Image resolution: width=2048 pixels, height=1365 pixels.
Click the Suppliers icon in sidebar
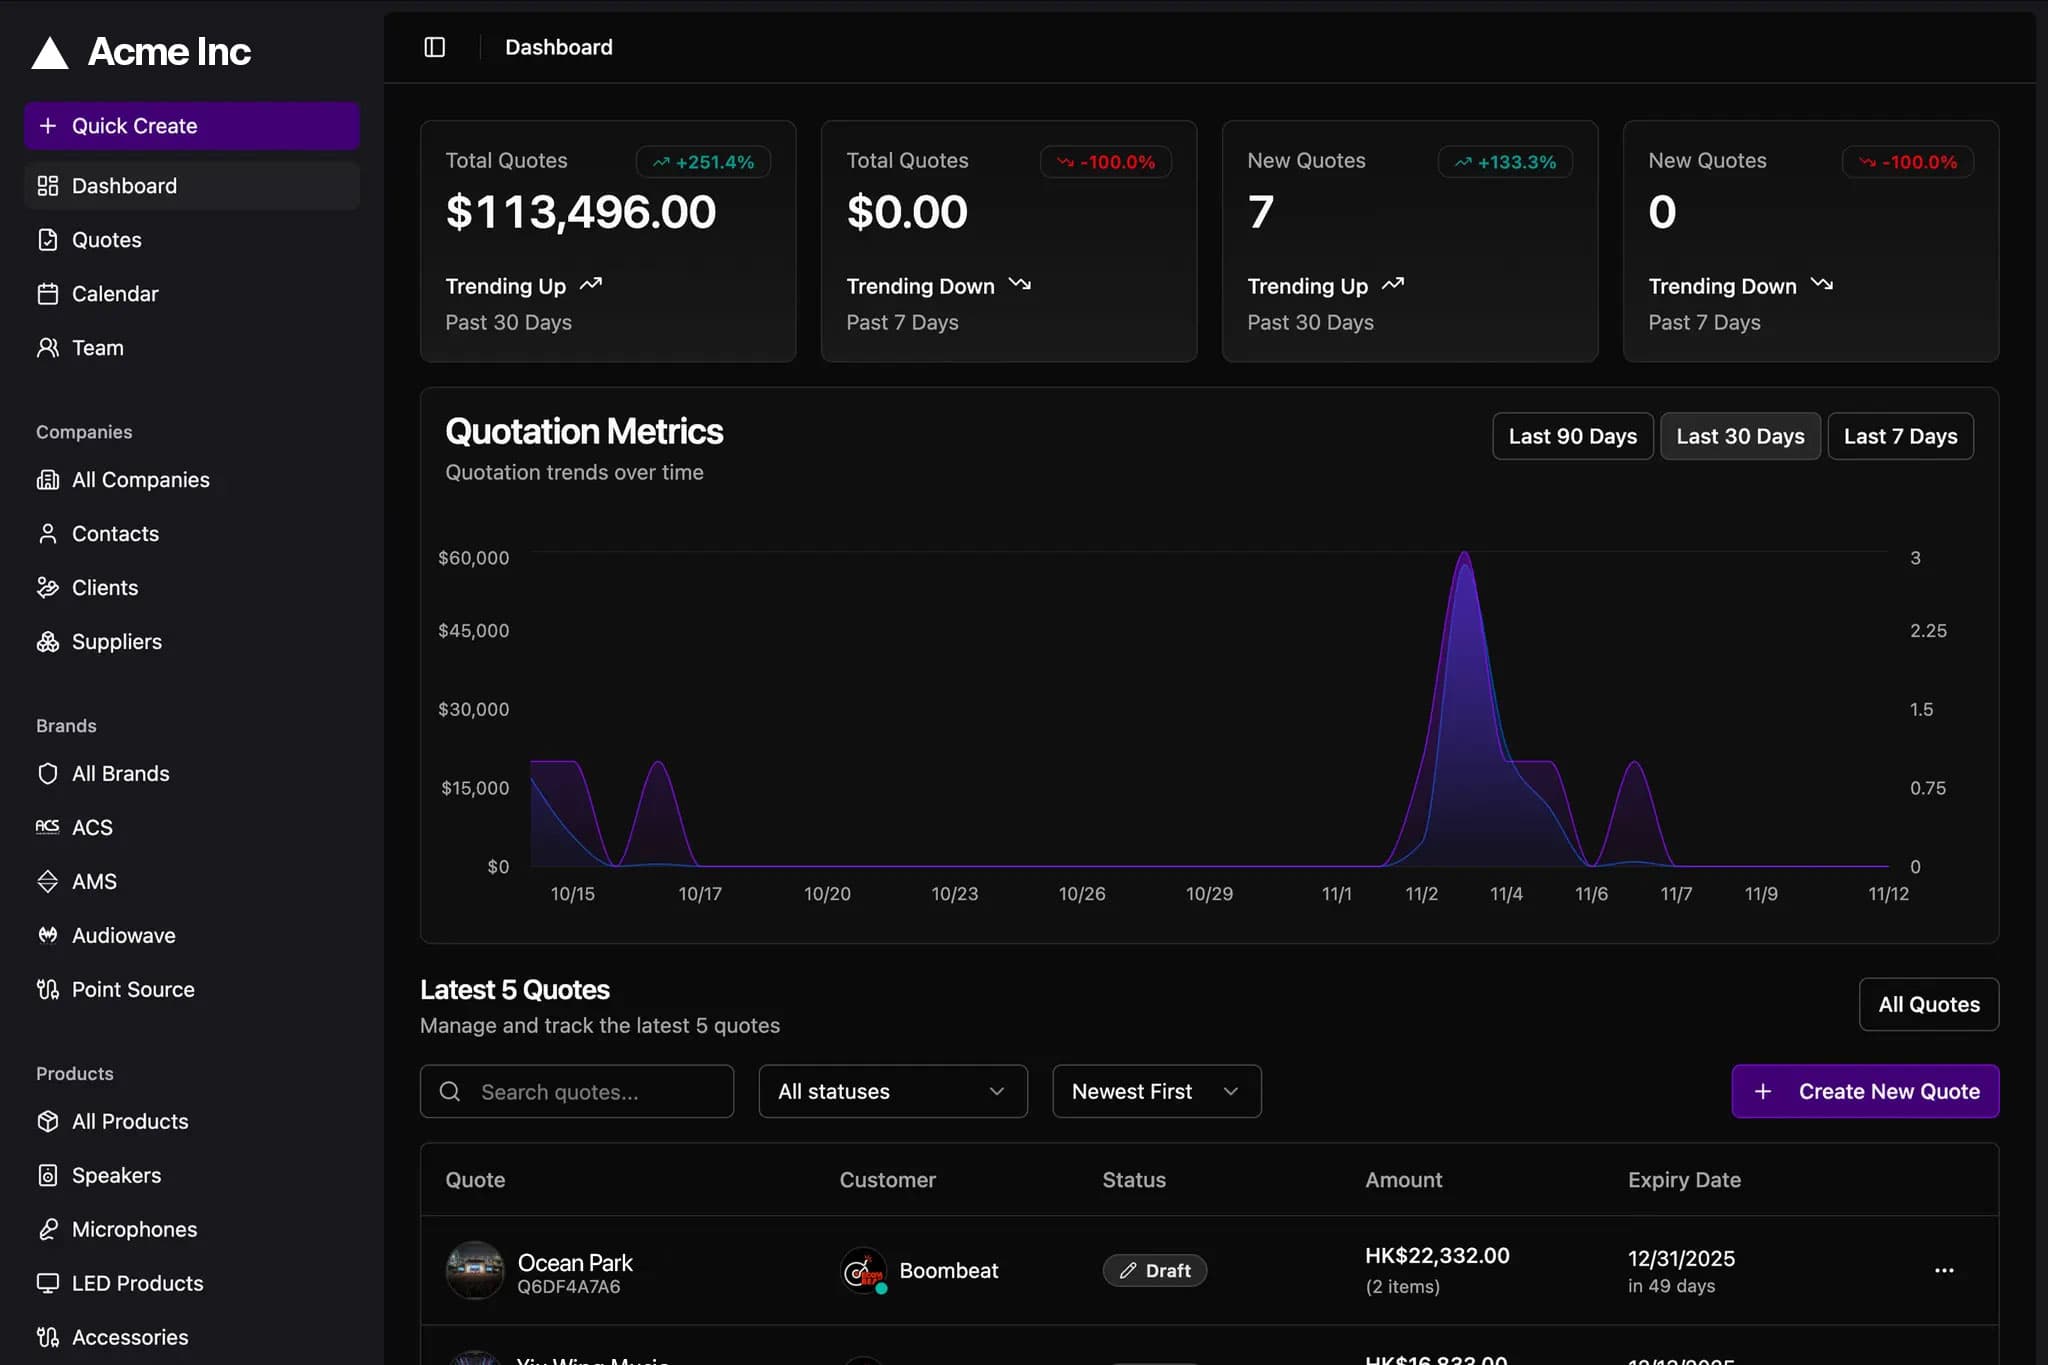49,641
